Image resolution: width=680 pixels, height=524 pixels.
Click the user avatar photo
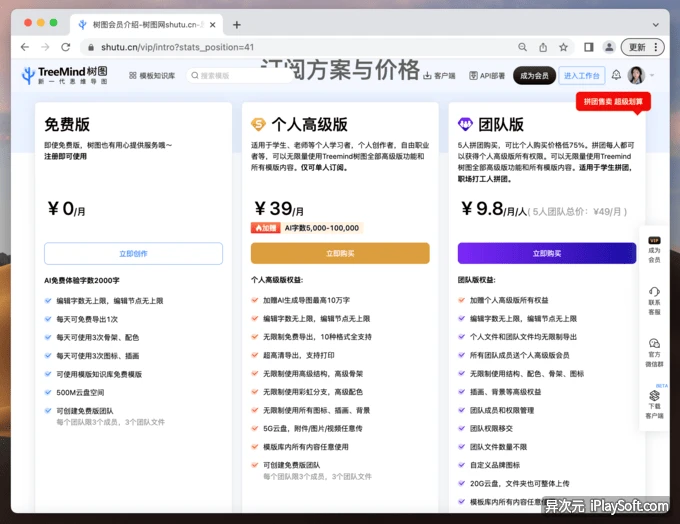click(x=636, y=75)
